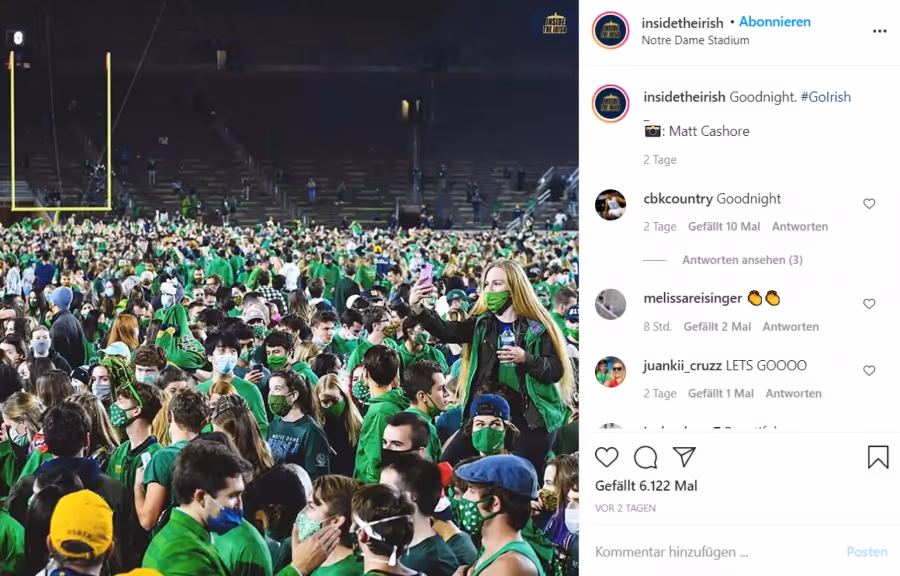The height and width of the screenshot is (576, 900).
Task: Open cbkcountry's profile picture
Action: pyautogui.click(x=610, y=205)
